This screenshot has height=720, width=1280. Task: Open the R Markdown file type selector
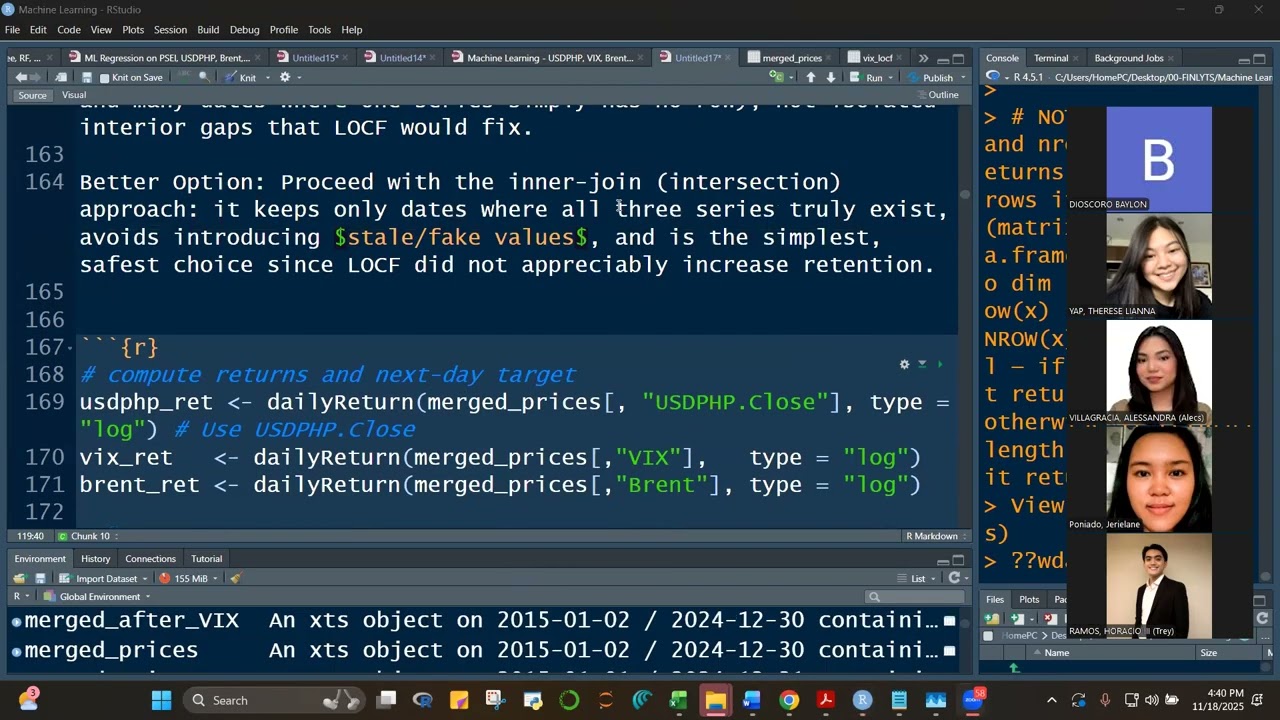936,536
